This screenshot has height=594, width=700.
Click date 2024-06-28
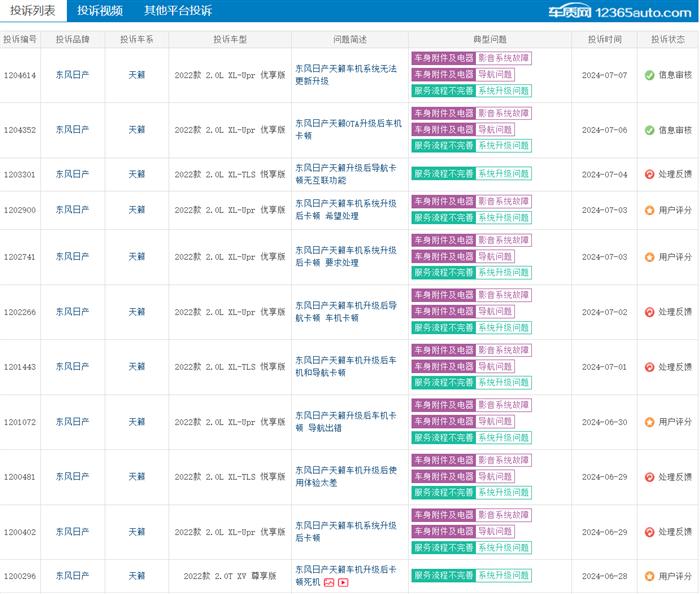[604, 576]
